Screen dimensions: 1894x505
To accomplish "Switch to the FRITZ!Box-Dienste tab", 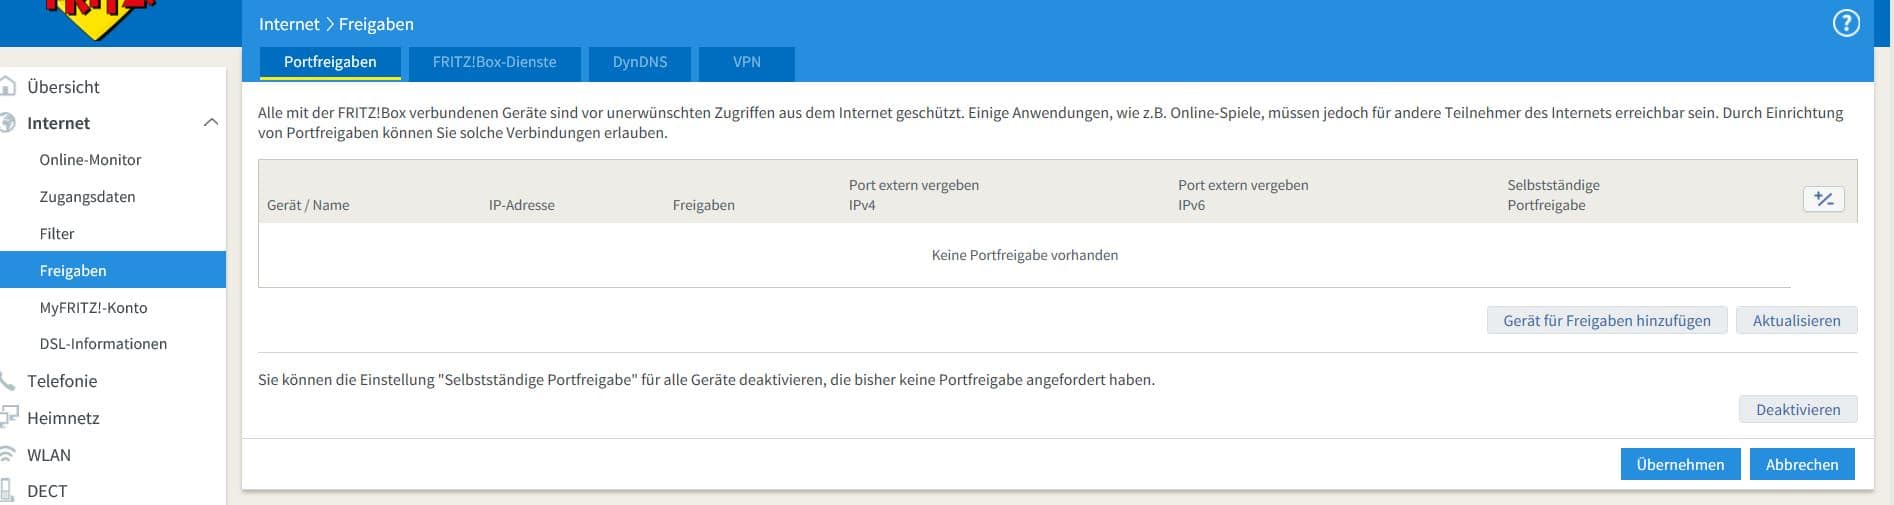I will [494, 62].
